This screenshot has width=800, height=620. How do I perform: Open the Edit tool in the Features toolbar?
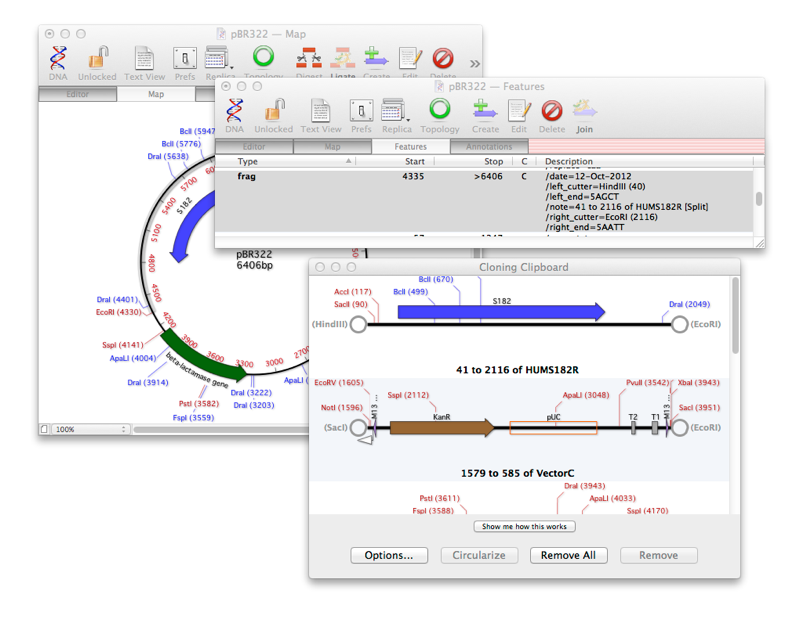coord(521,113)
